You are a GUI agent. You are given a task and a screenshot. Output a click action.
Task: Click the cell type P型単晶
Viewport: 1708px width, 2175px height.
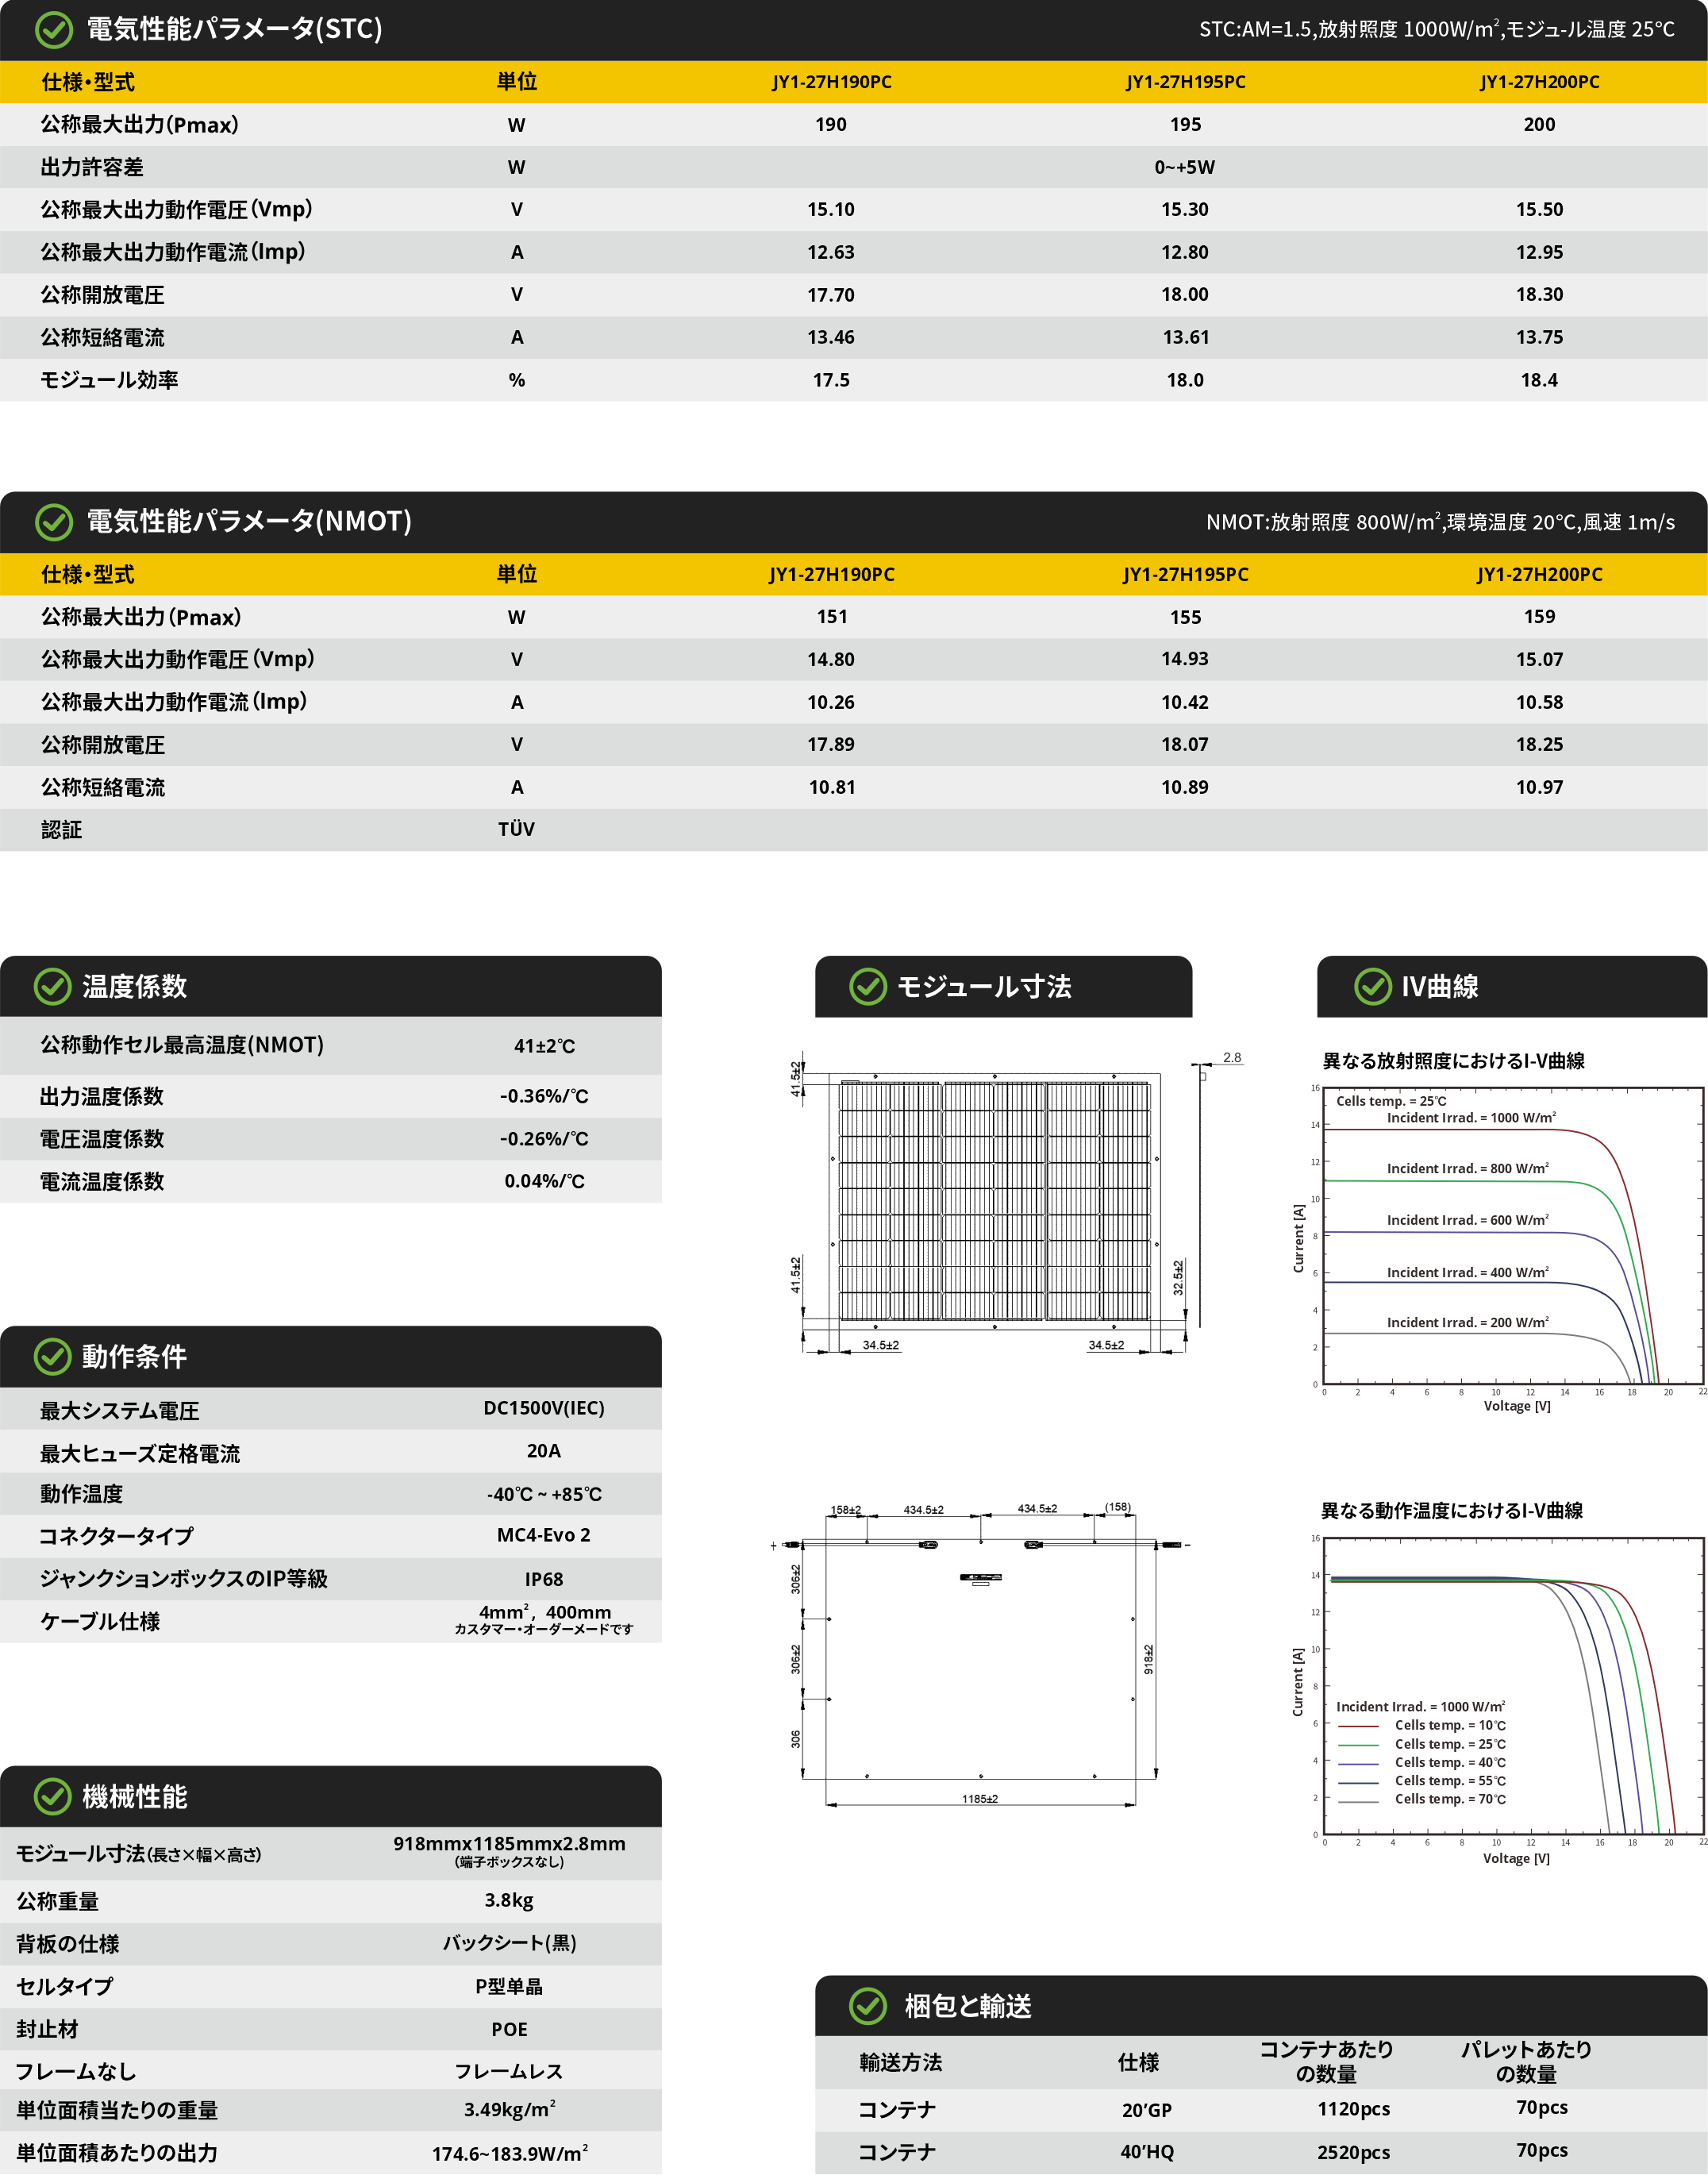(x=509, y=1987)
